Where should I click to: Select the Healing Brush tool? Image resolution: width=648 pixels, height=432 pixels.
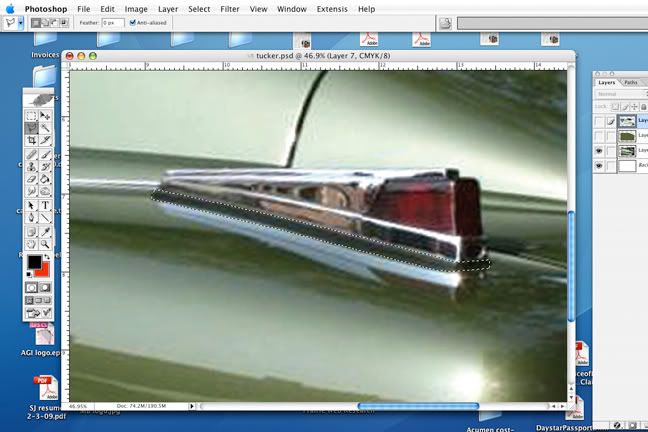point(32,155)
